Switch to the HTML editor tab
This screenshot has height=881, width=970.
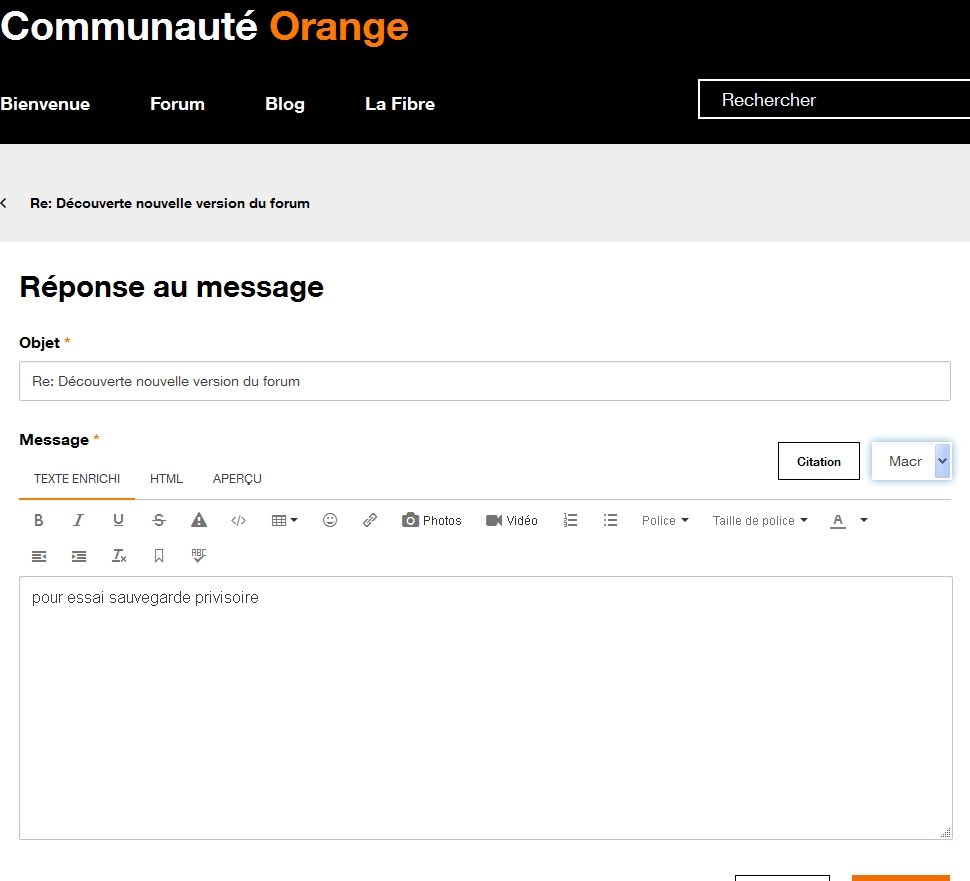click(x=166, y=479)
